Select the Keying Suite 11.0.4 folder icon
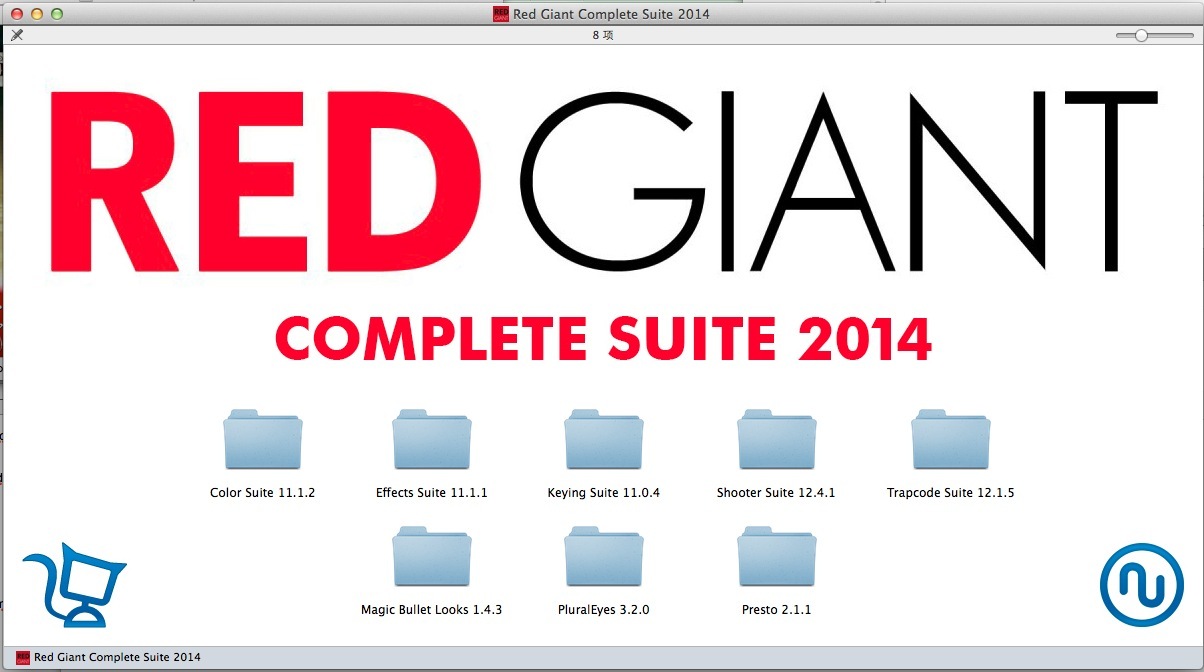The height and width of the screenshot is (672, 1204). pyautogui.click(x=603, y=440)
